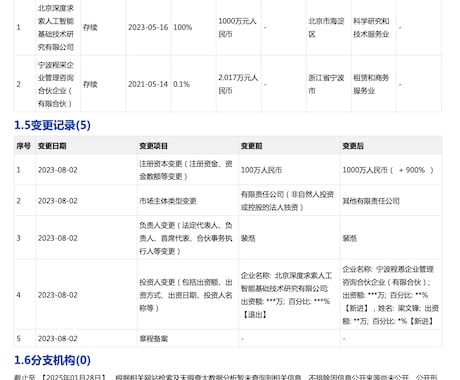
Task: Click date 2023-08-02 in the 投资人变更 row
Action: (x=58, y=295)
